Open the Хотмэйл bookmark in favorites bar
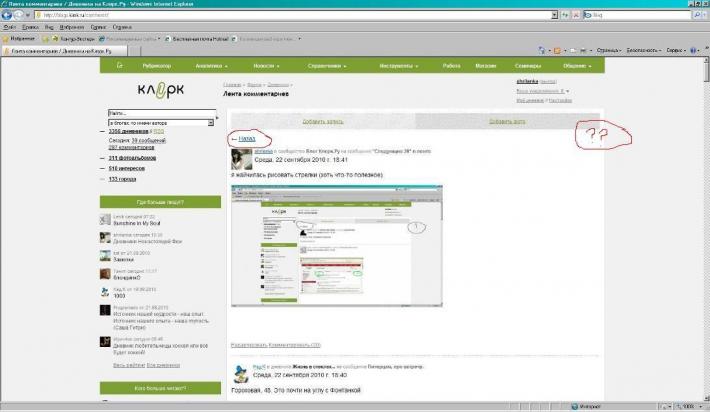Image resolution: width=710 pixels, height=412 pixels. [197, 39]
